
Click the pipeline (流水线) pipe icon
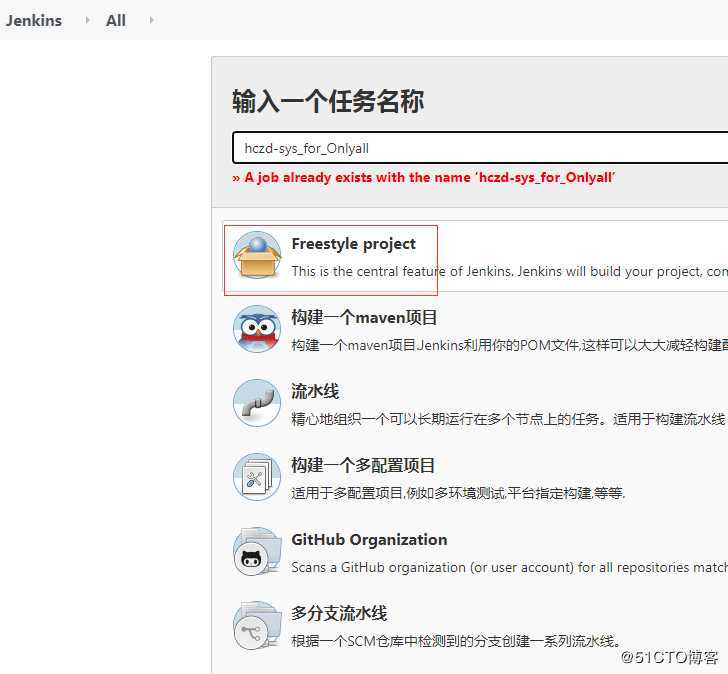click(x=257, y=403)
